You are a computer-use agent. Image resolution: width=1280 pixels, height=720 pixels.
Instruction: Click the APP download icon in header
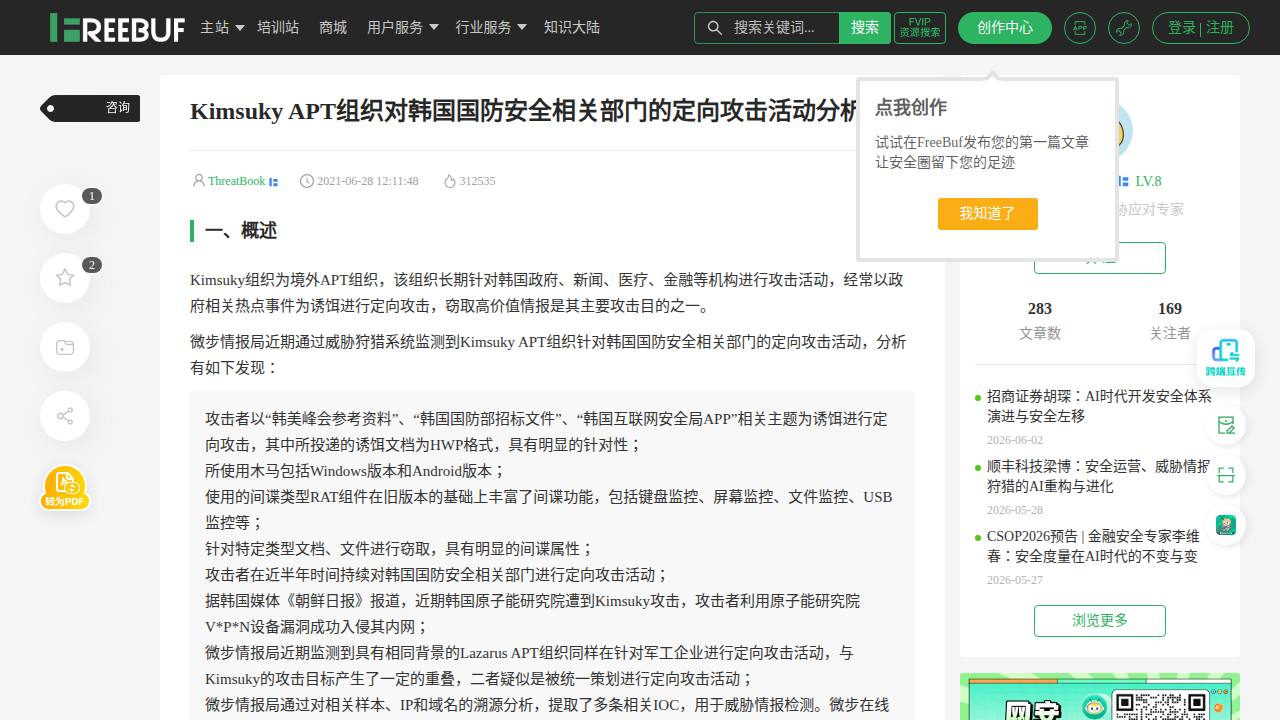[1080, 28]
